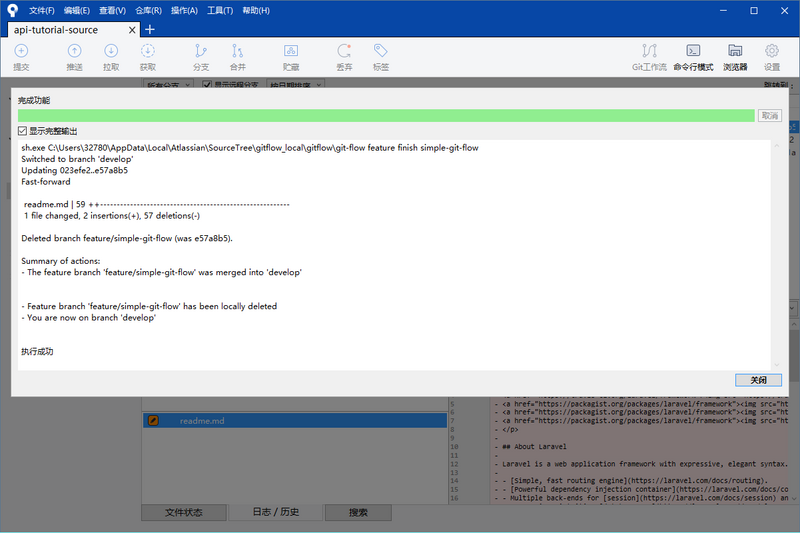Image resolution: width=800 pixels, height=533 pixels.
Task: Click the 'You are now on branch develop' line
Action: [x=89, y=317]
